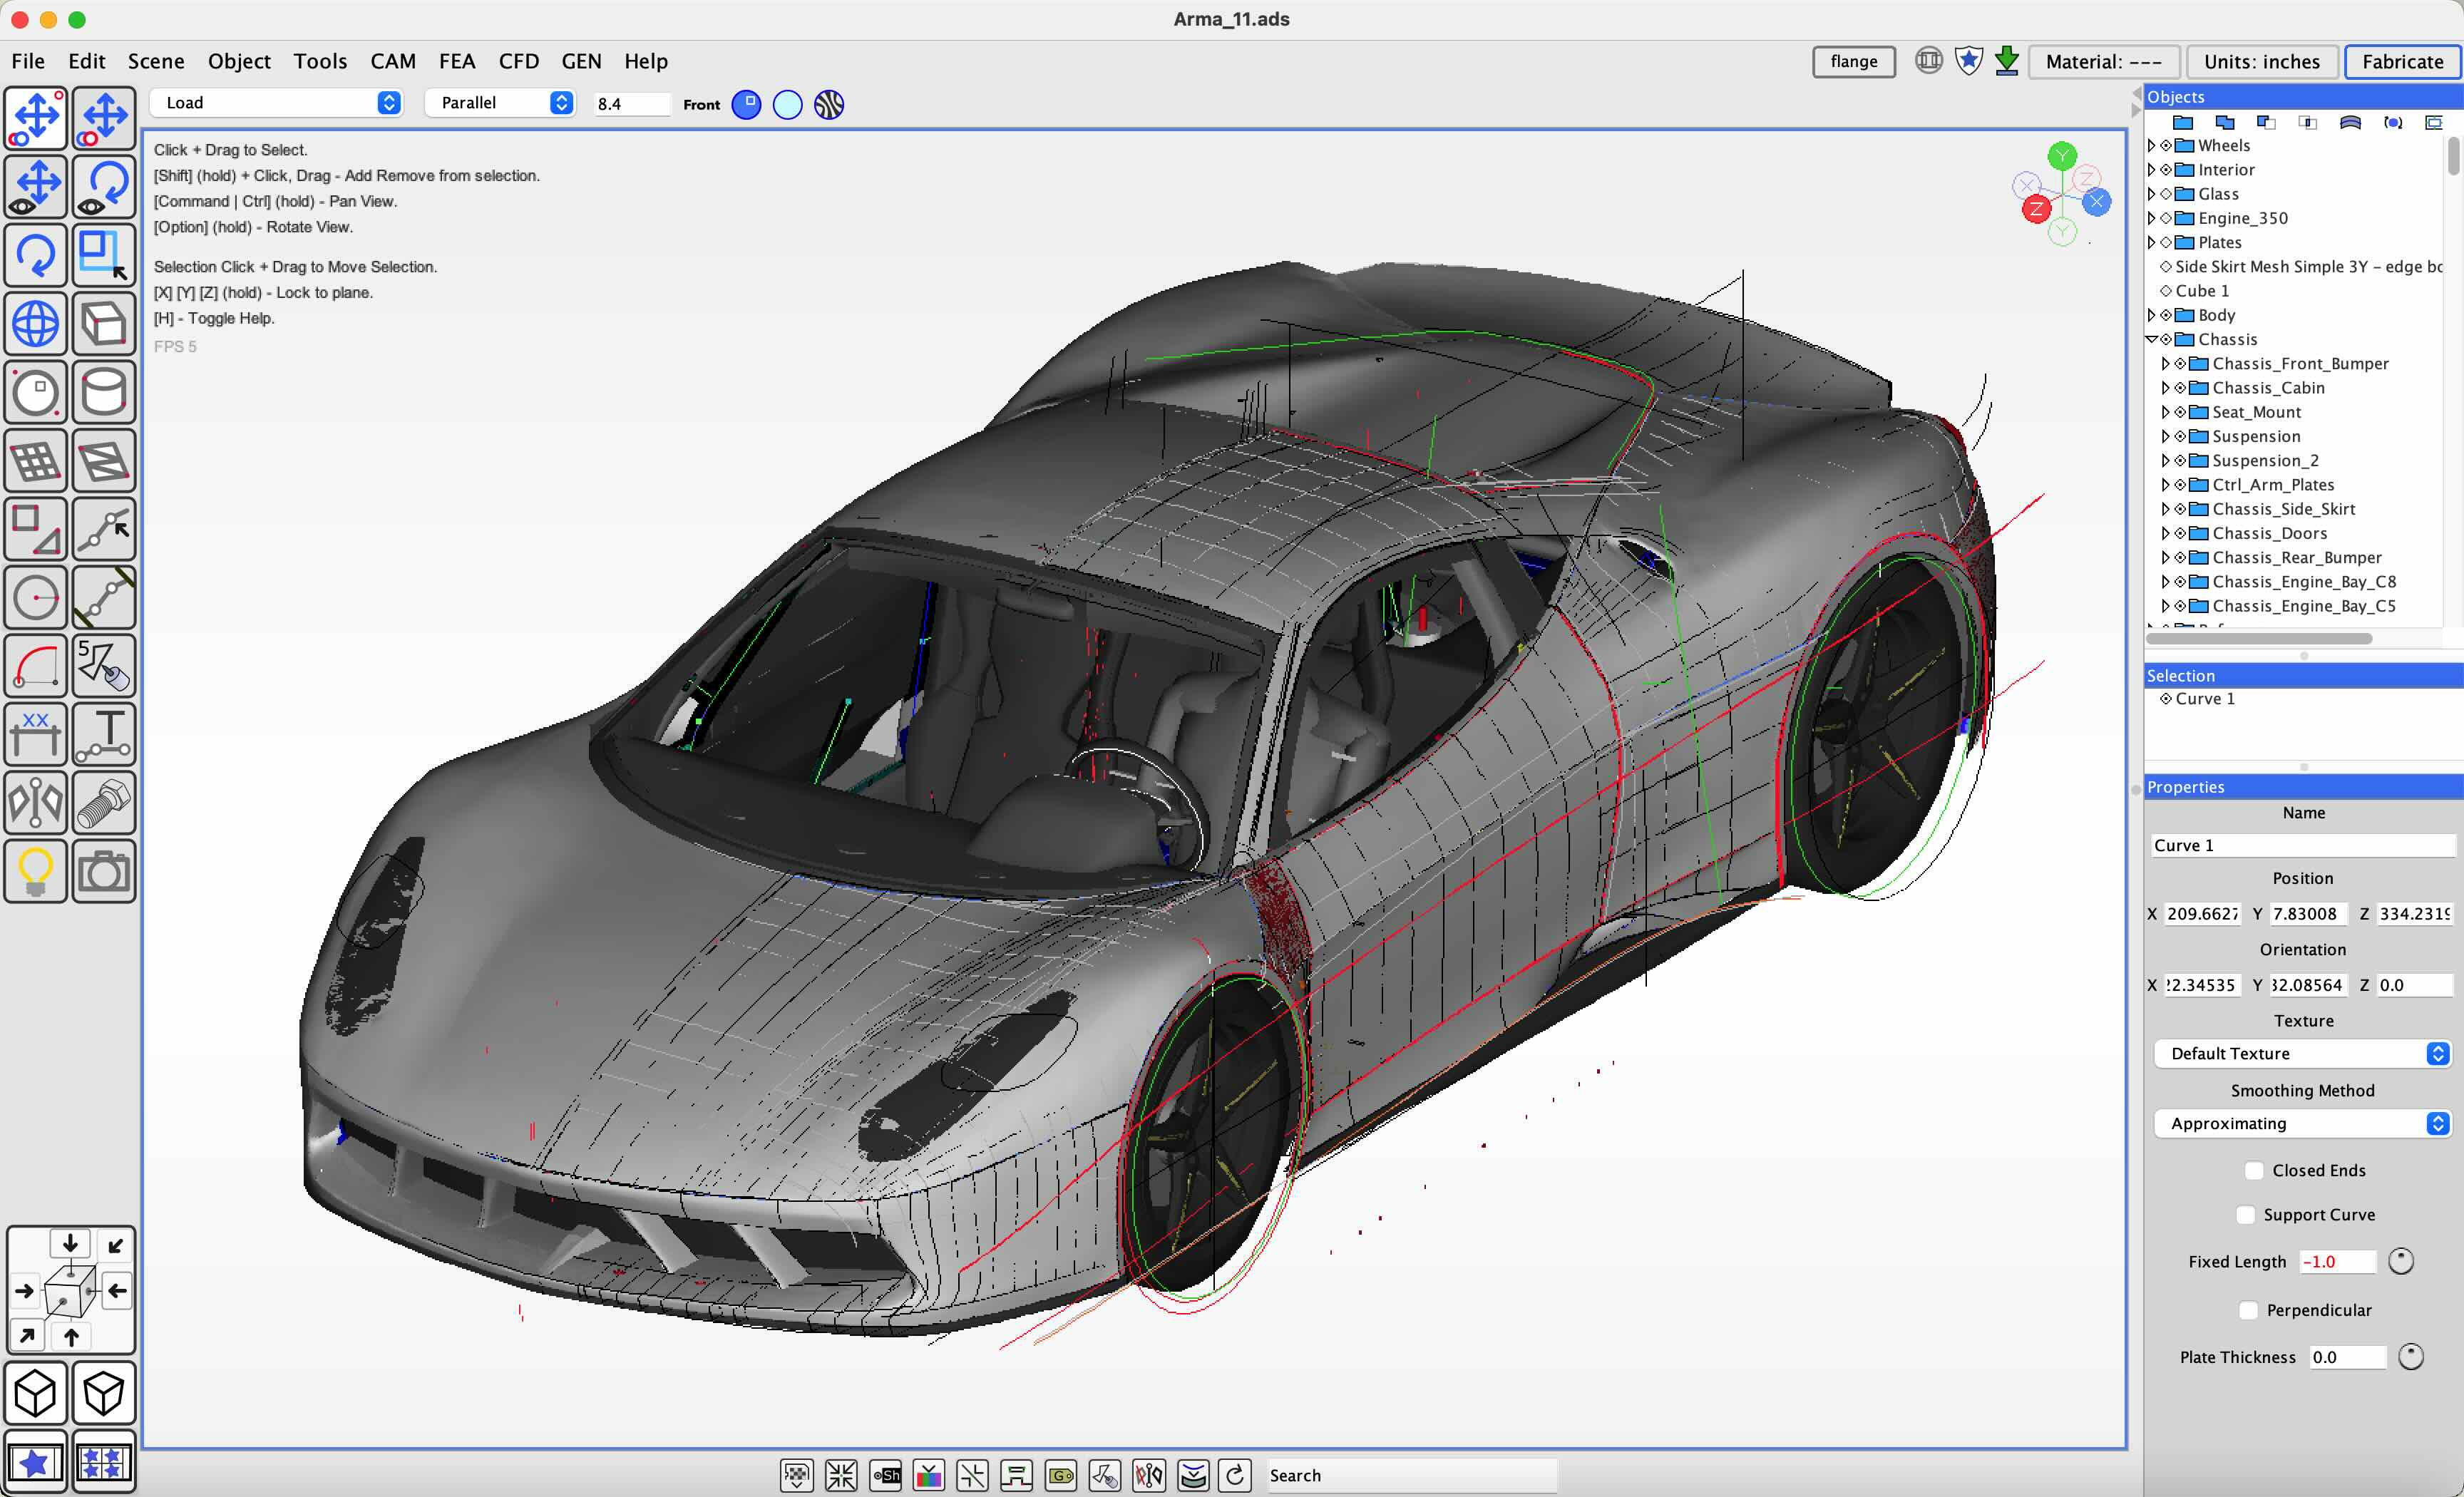Select the light bulb tool

tap(36, 872)
